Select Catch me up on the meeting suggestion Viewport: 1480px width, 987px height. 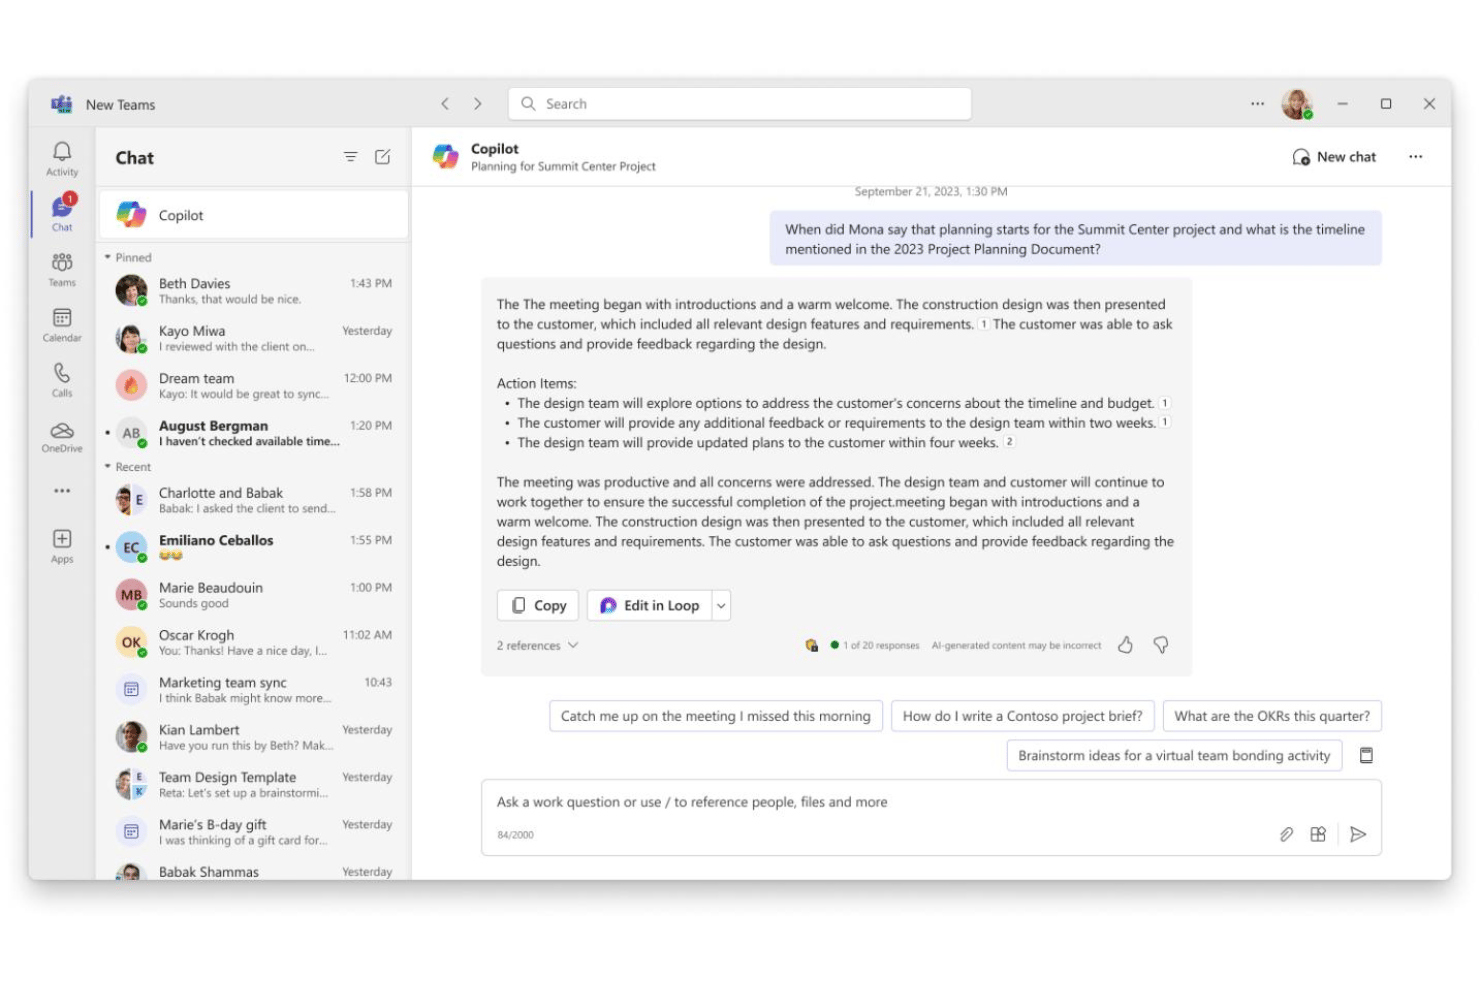[x=715, y=716]
